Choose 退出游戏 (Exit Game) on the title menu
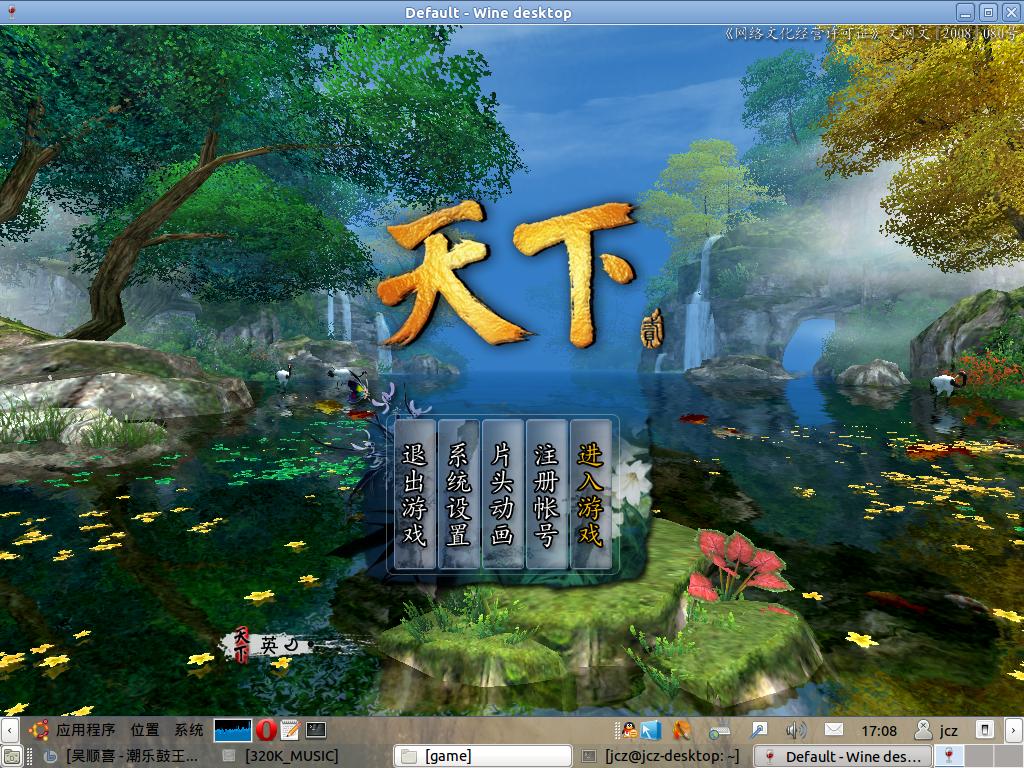1024x768 pixels. [415, 494]
